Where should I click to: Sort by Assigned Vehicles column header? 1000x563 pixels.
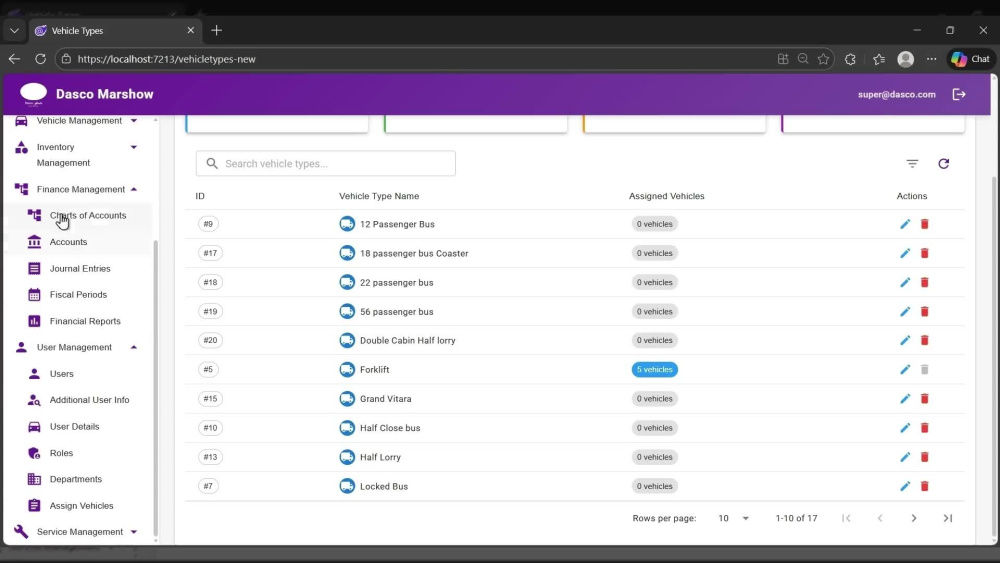tap(666, 196)
